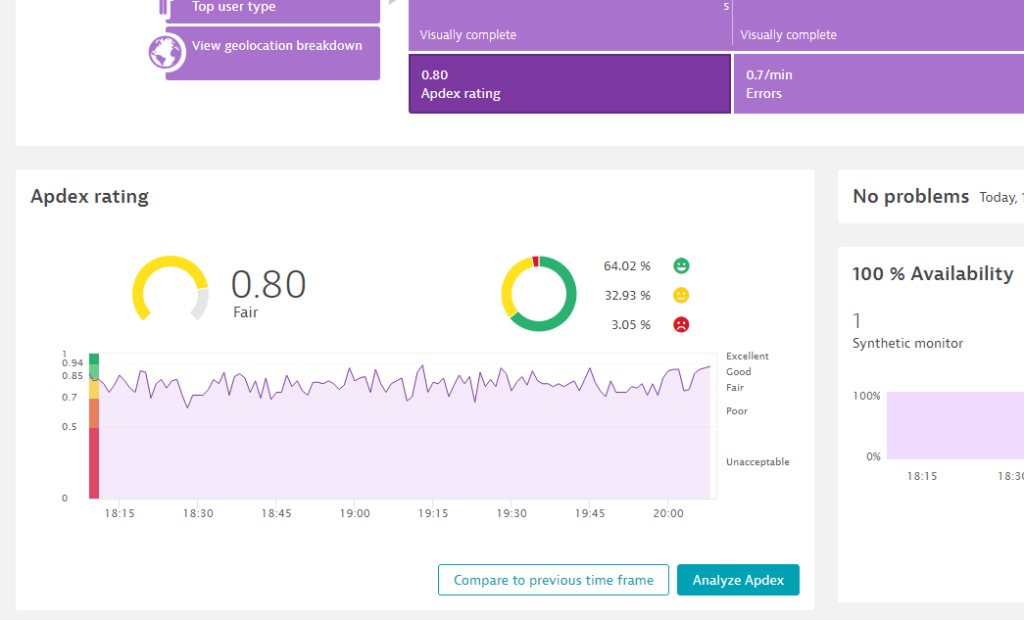Click the Top user type button
The height and width of the screenshot is (620, 1024).
[272, 8]
